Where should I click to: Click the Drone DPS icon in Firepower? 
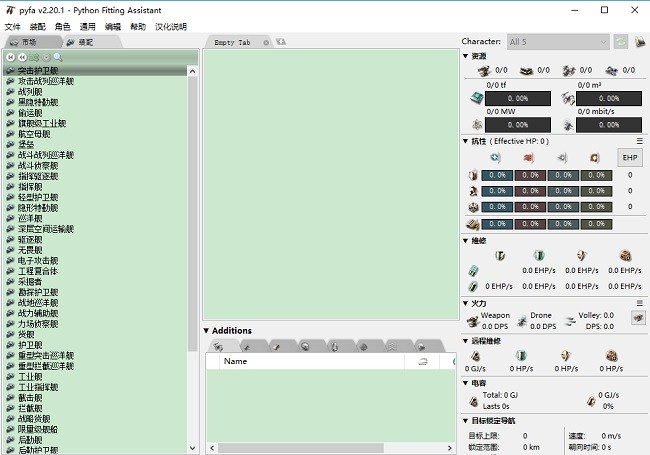(522, 321)
